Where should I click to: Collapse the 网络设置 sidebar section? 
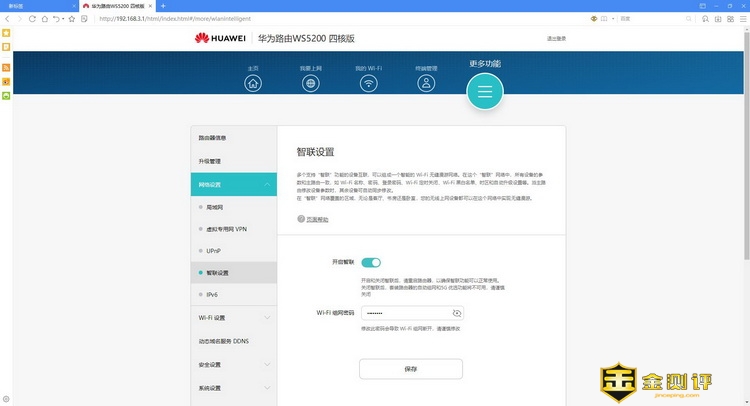tap(267, 185)
